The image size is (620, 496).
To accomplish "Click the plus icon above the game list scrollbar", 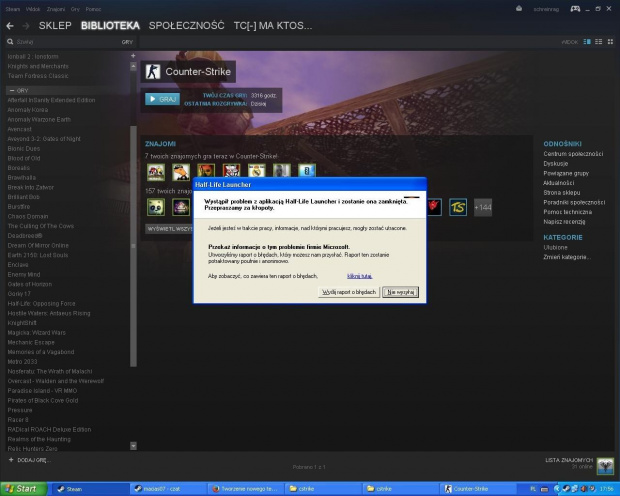I will (133, 56).
